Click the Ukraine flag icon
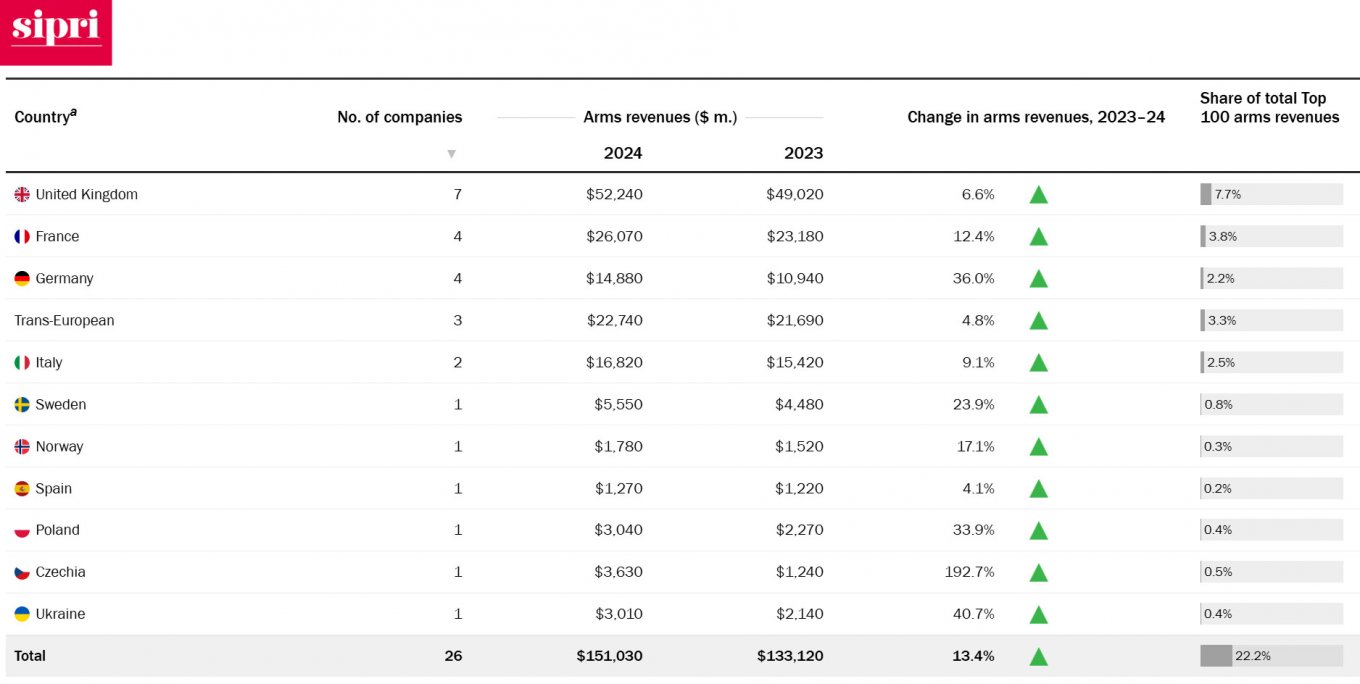 click(x=22, y=614)
